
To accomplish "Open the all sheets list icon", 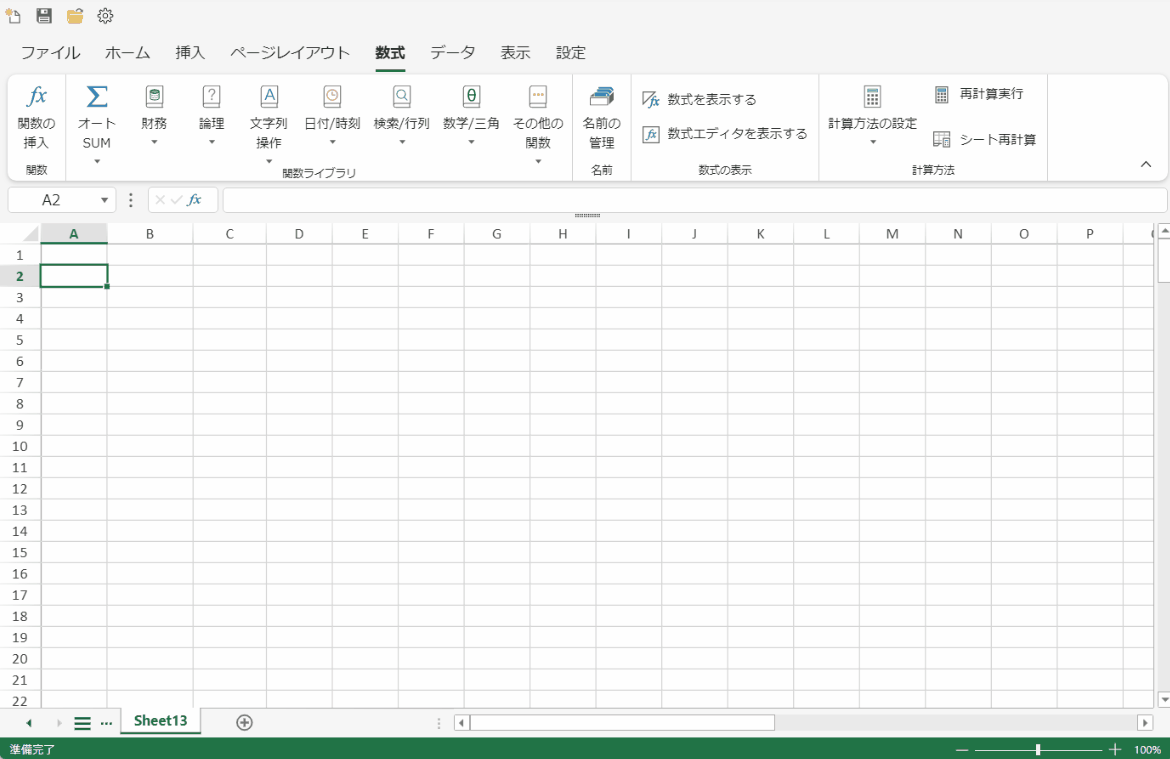I will (x=82, y=723).
